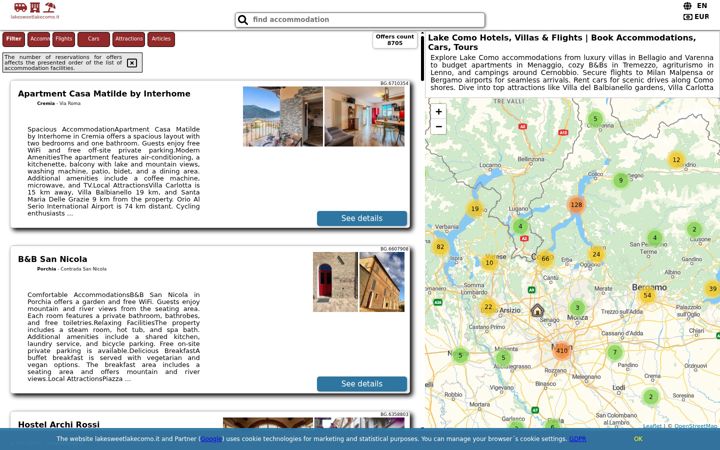Open the EUR currency selector

[x=702, y=17]
